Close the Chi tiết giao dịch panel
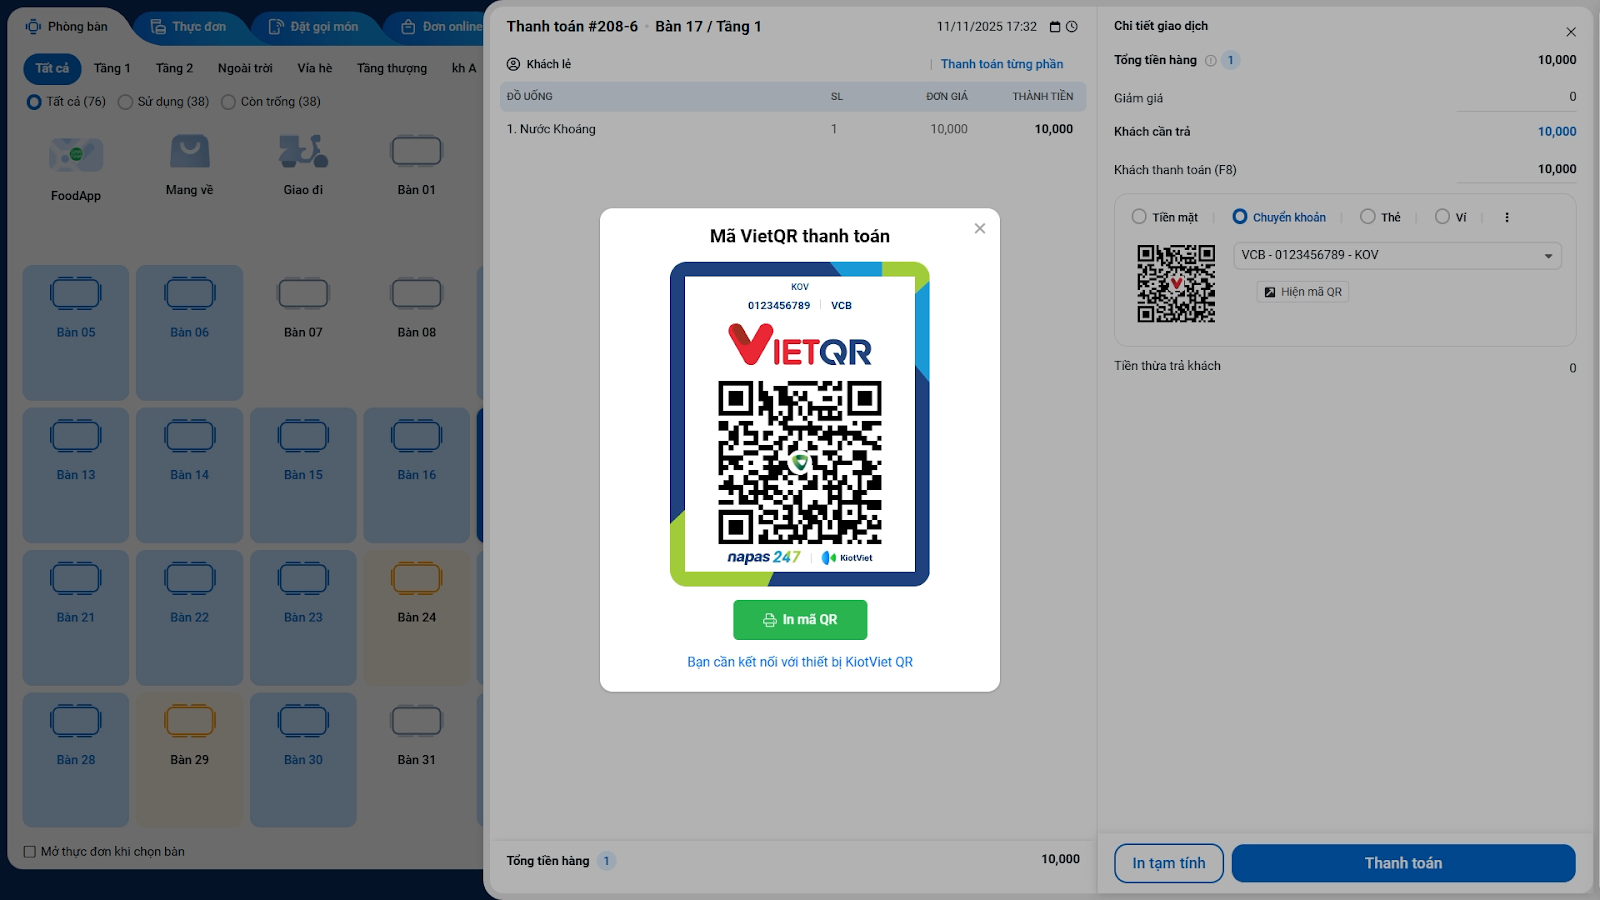Viewport: 1600px width, 900px height. point(1571,32)
